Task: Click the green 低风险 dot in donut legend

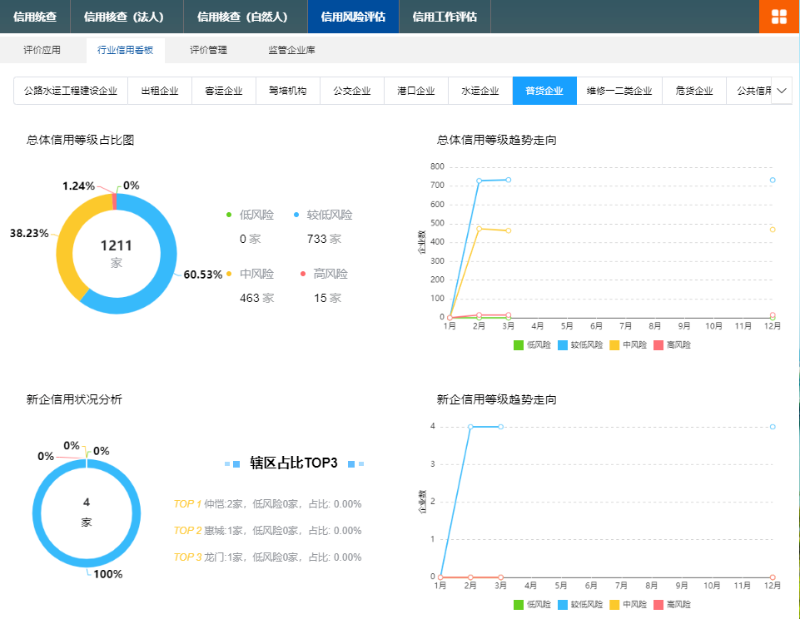Action: (229, 215)
